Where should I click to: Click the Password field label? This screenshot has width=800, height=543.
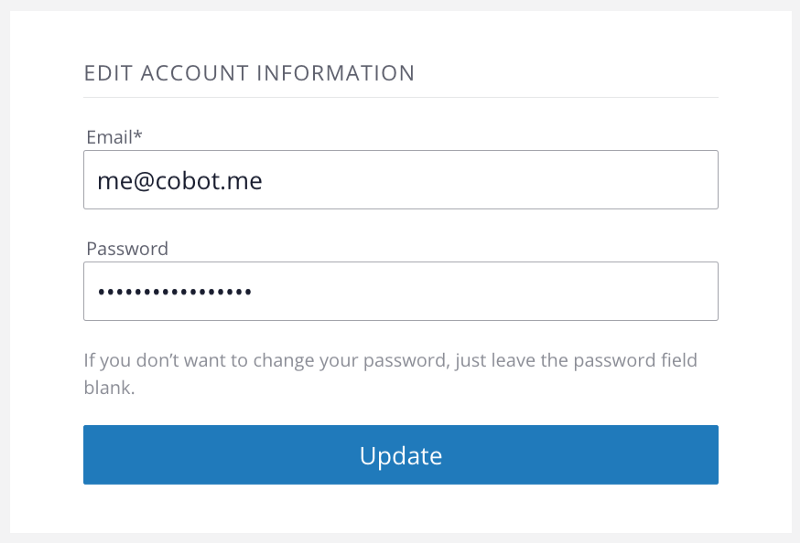[x=127, y=248]
